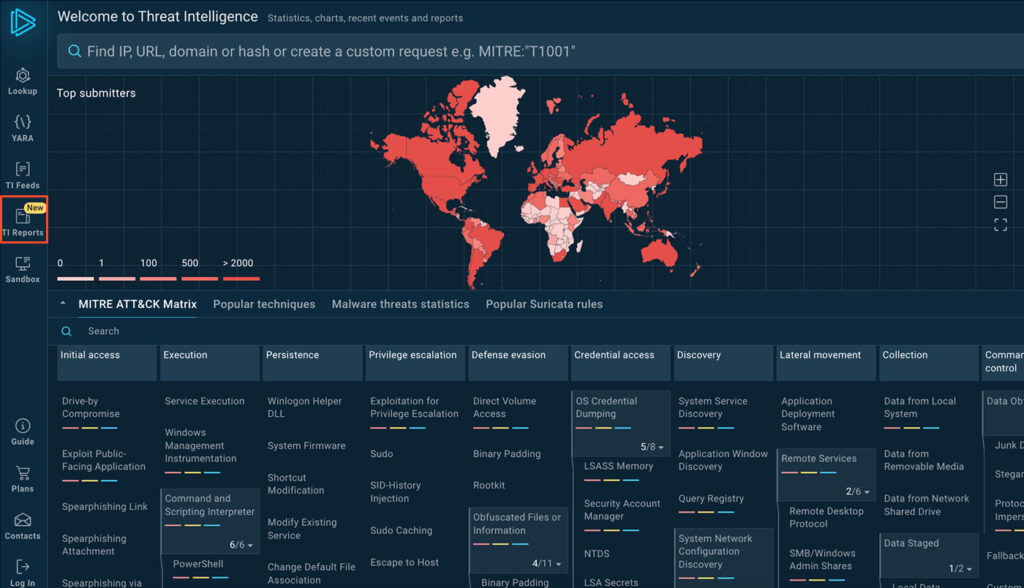Viewport: 1024px width, 588px height.
Task: View Plans via shopping cart icon
Action: click(22, 478)
